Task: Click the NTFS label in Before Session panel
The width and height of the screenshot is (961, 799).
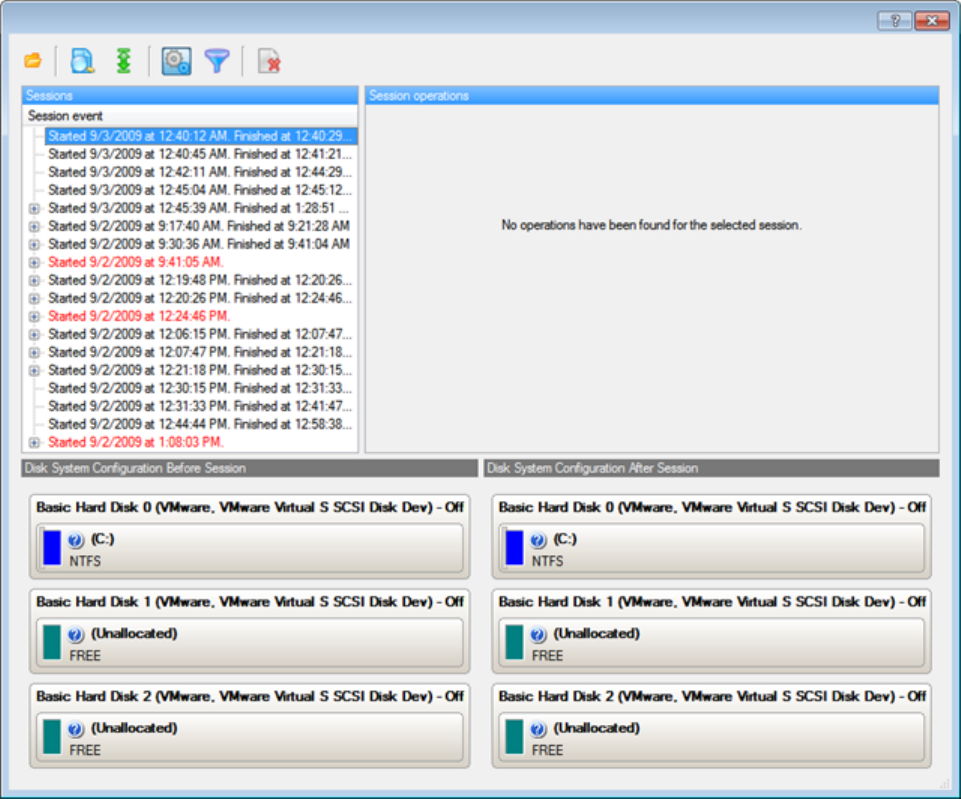Action: 85,561
